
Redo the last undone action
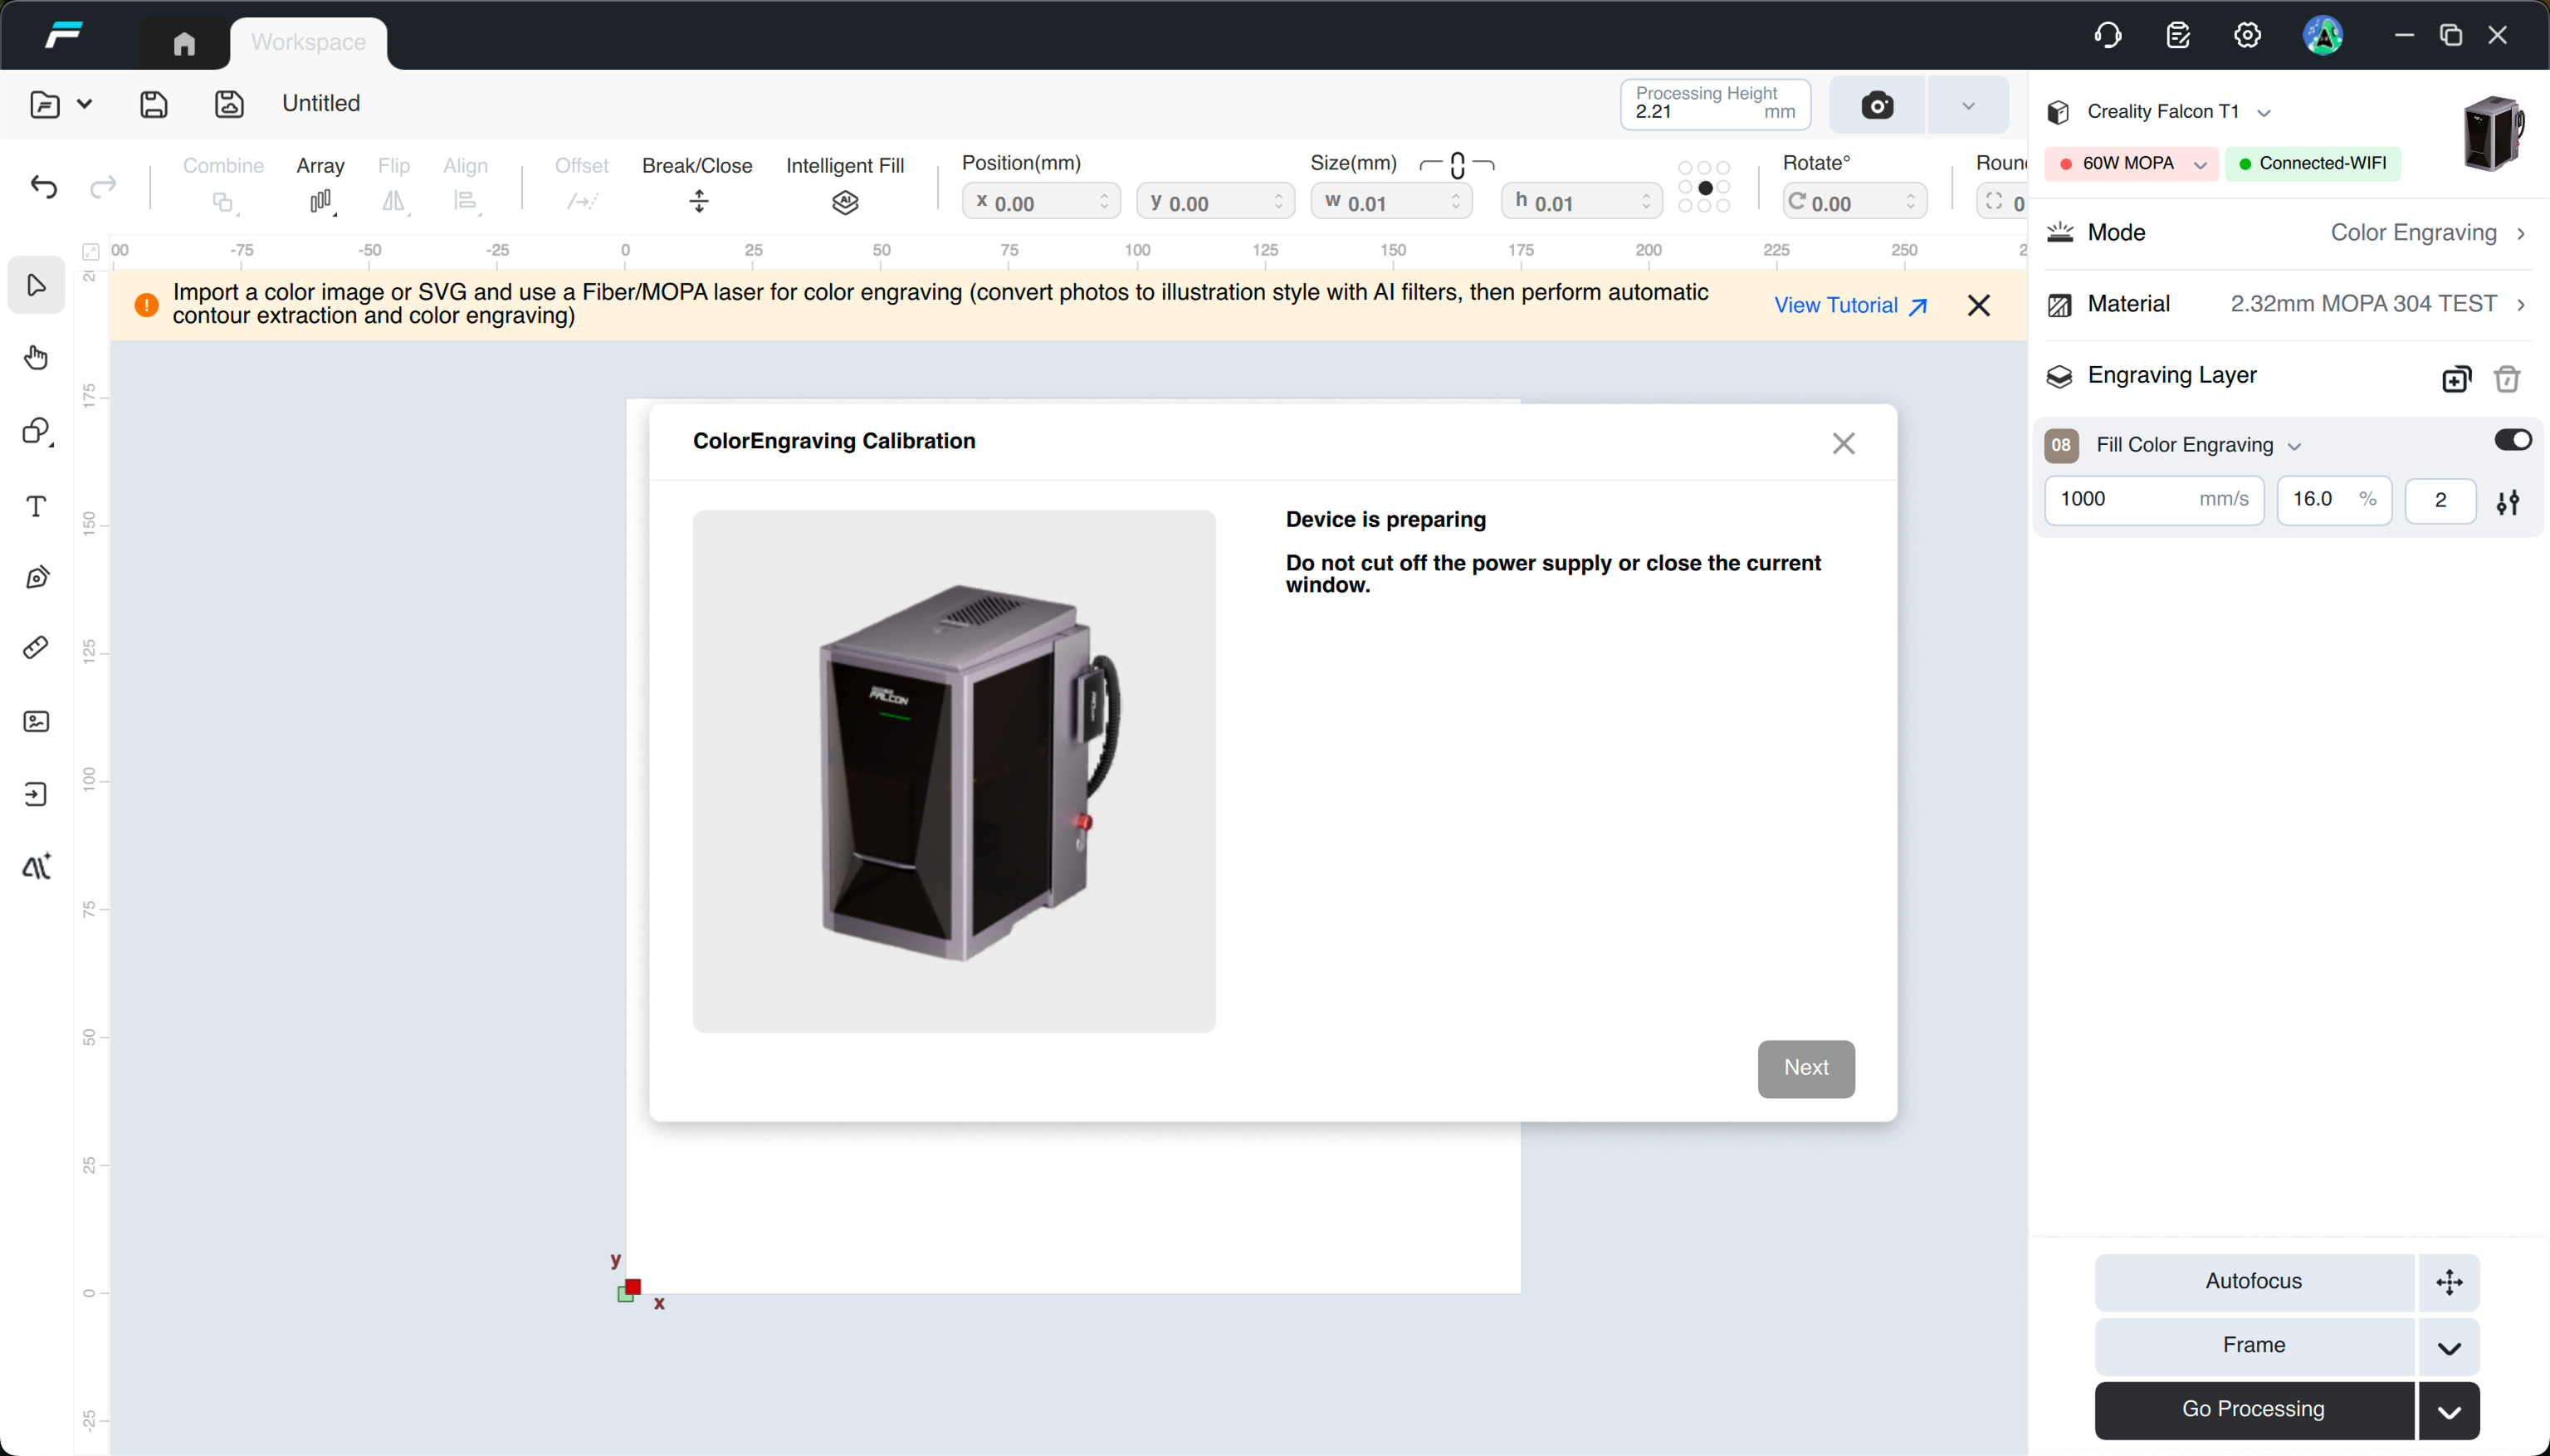click(x=103, y=187)
